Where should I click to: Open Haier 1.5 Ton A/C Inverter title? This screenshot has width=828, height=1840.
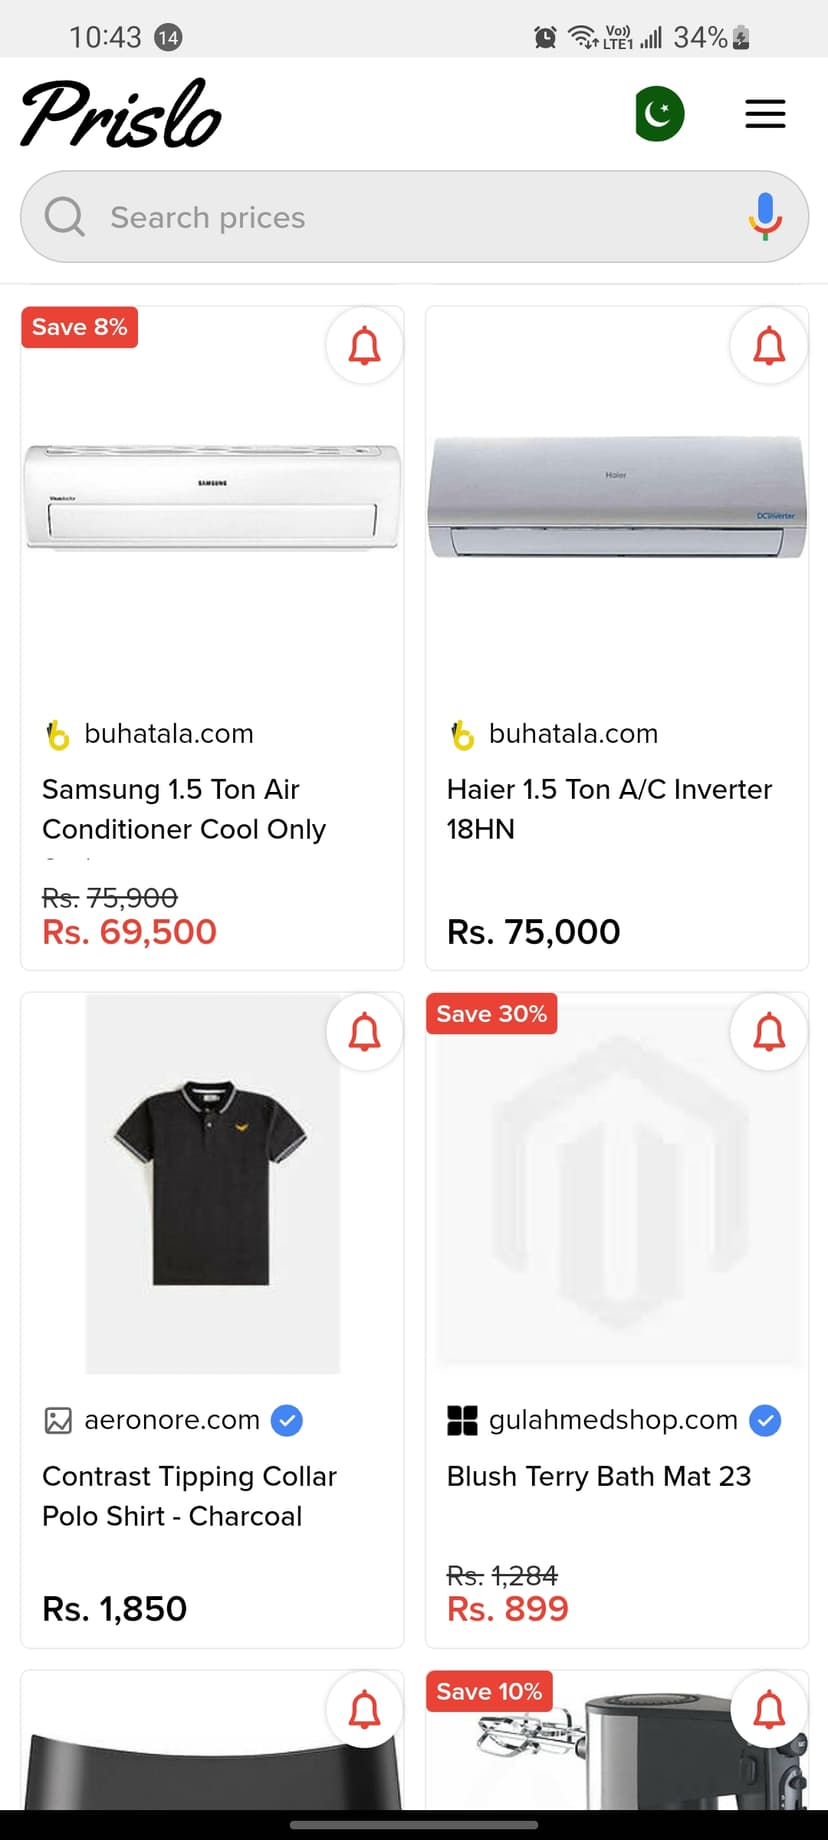click(609, 809)
